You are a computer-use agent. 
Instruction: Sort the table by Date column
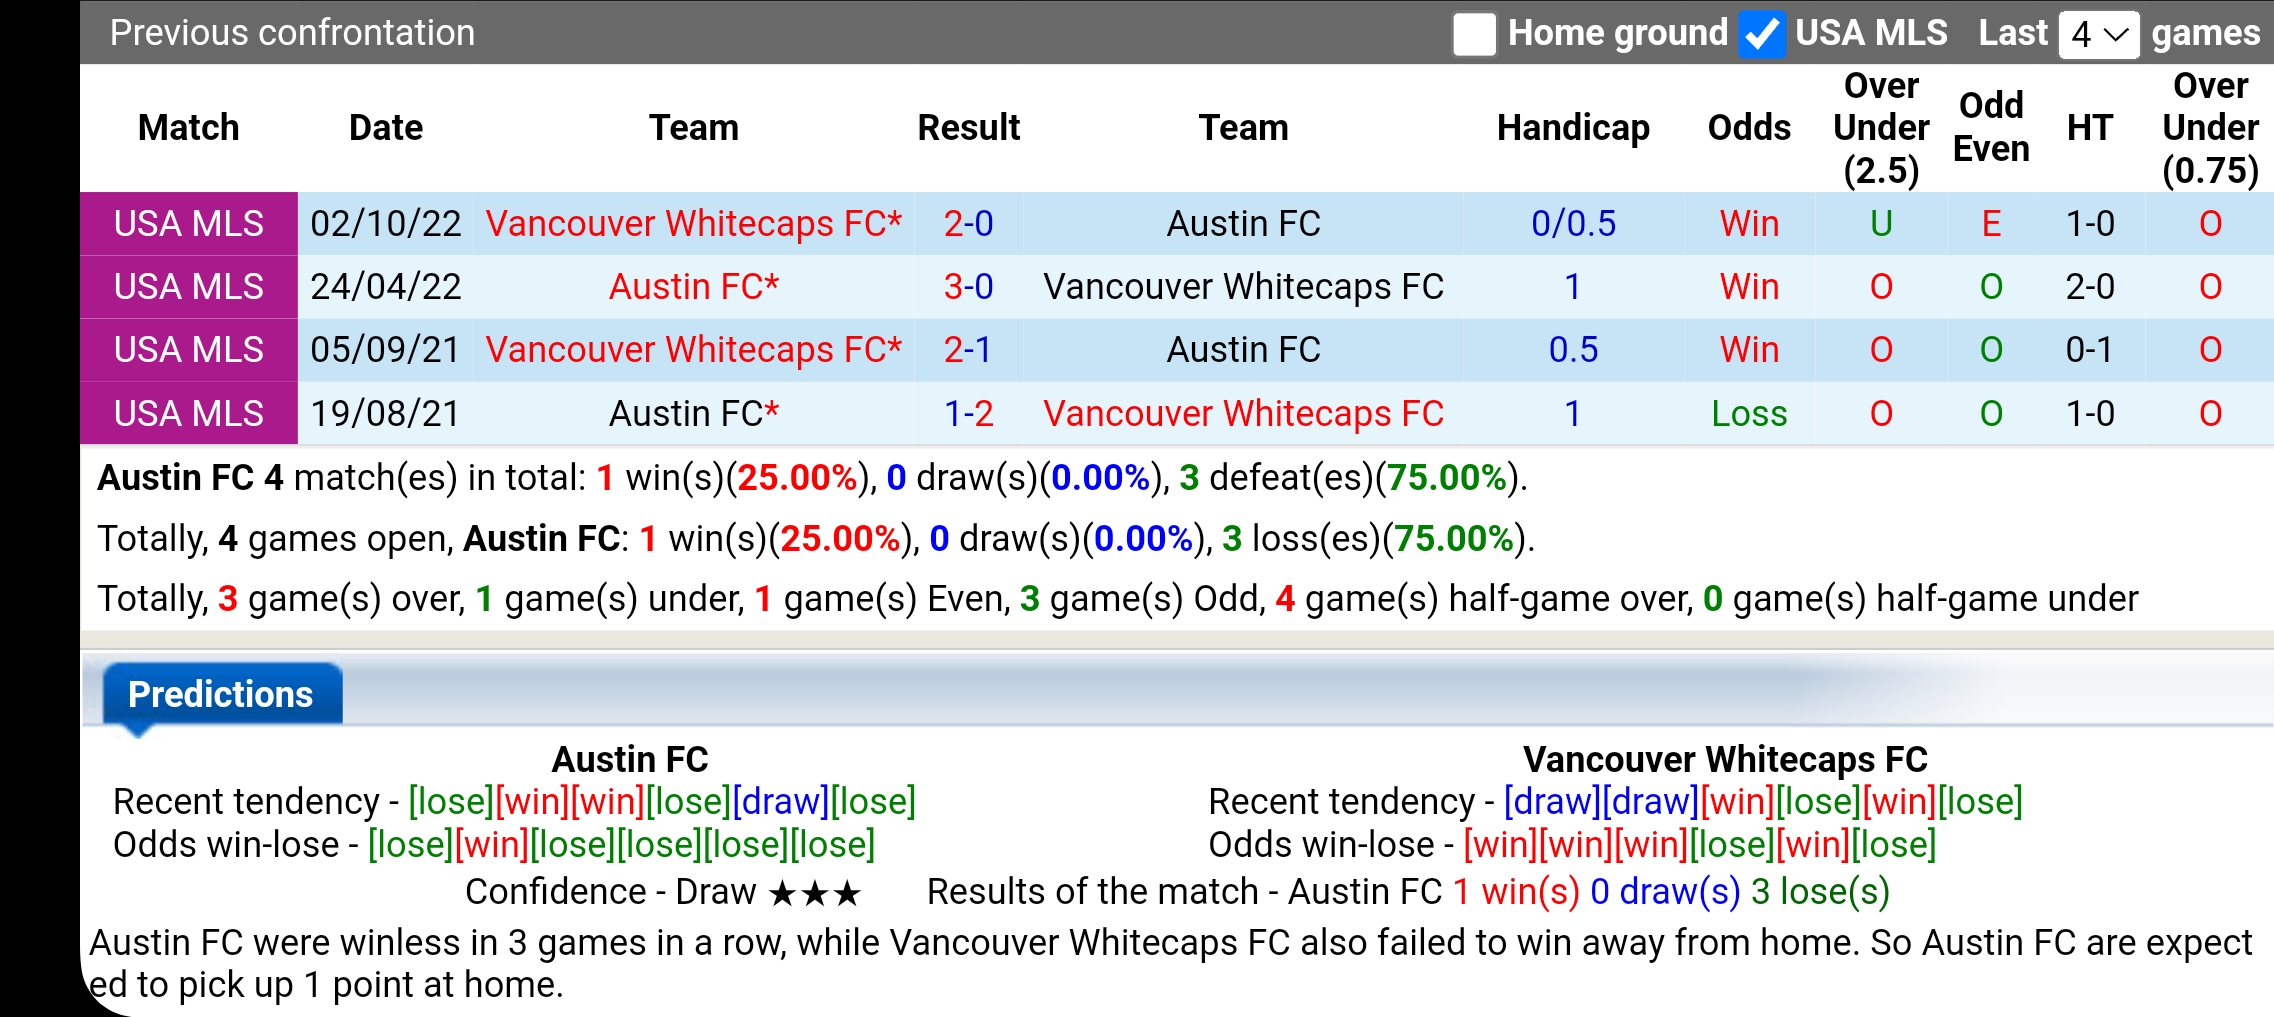click(x=385, y=127)
